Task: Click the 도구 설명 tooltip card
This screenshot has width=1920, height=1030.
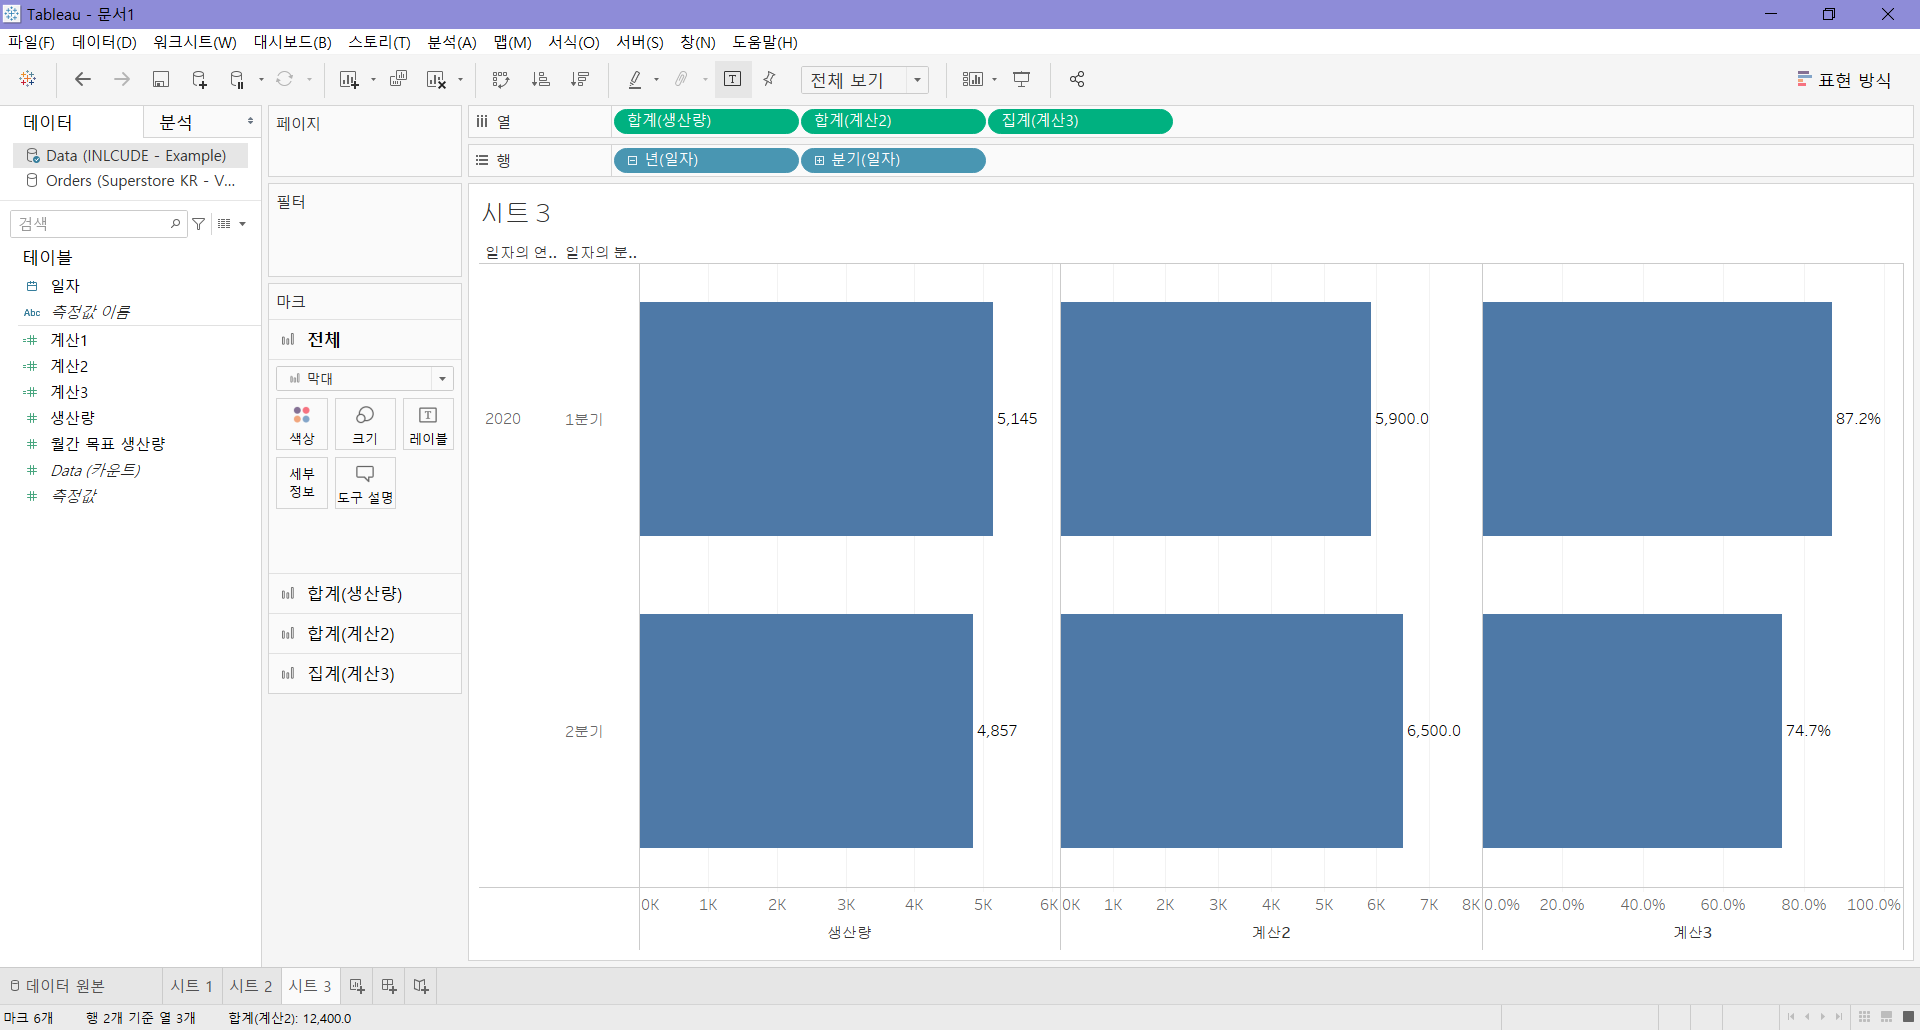Action: tap(365, 483)
